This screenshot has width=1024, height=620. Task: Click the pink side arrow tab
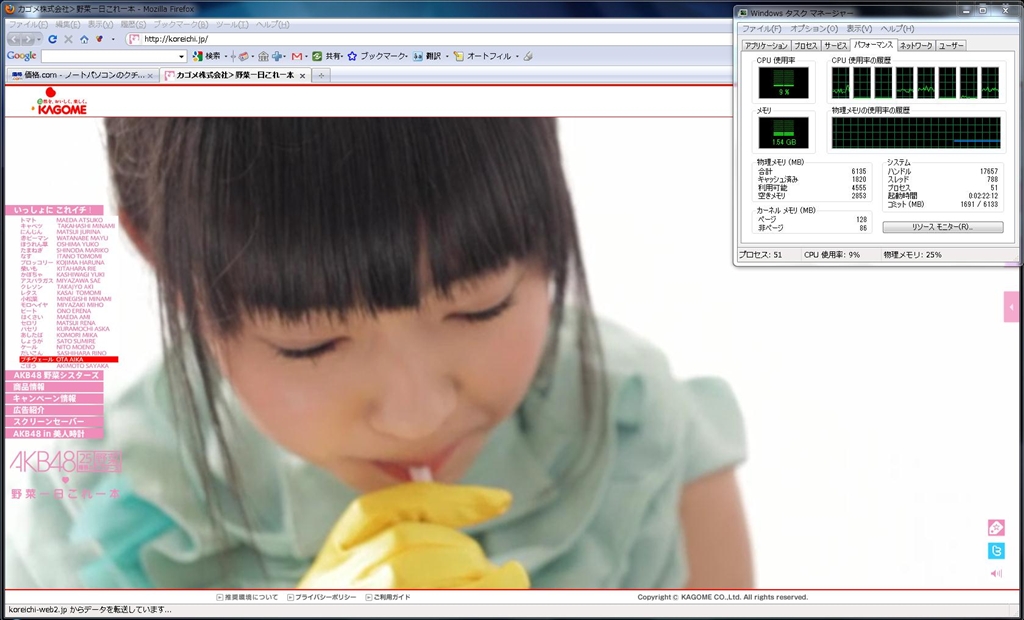pyautogui.click(x=1012, y=306)
